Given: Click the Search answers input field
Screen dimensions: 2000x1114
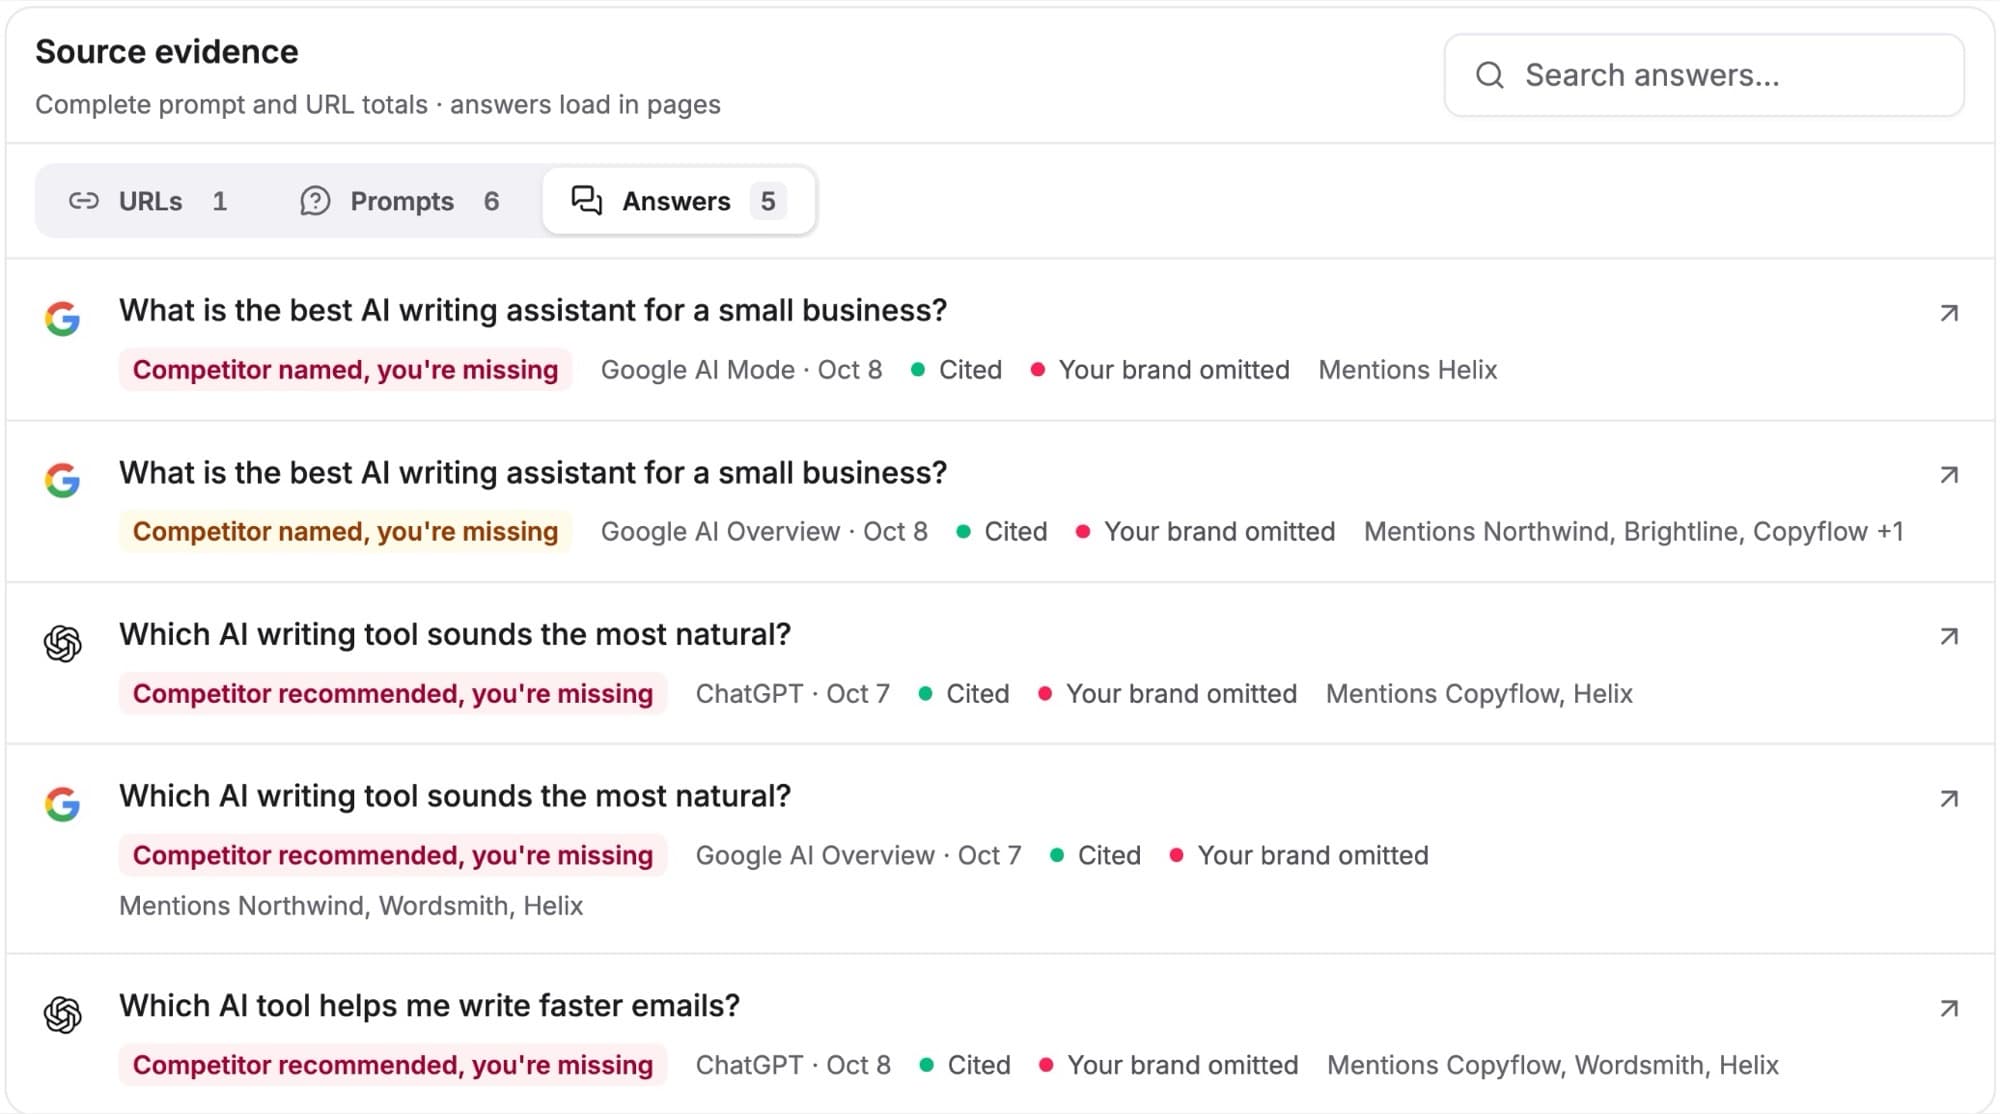Looking at the screenshot, I should click(x=1704, y=75).
